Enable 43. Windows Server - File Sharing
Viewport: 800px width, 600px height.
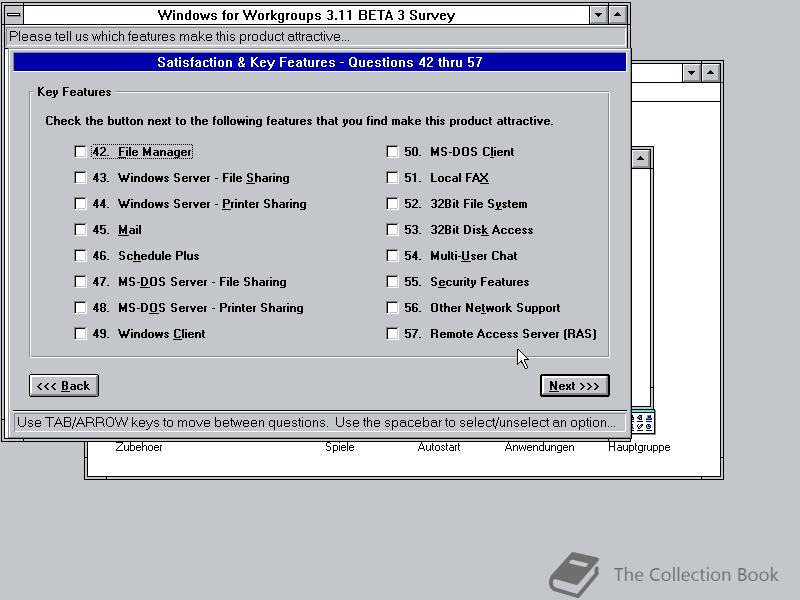[80, 178]
